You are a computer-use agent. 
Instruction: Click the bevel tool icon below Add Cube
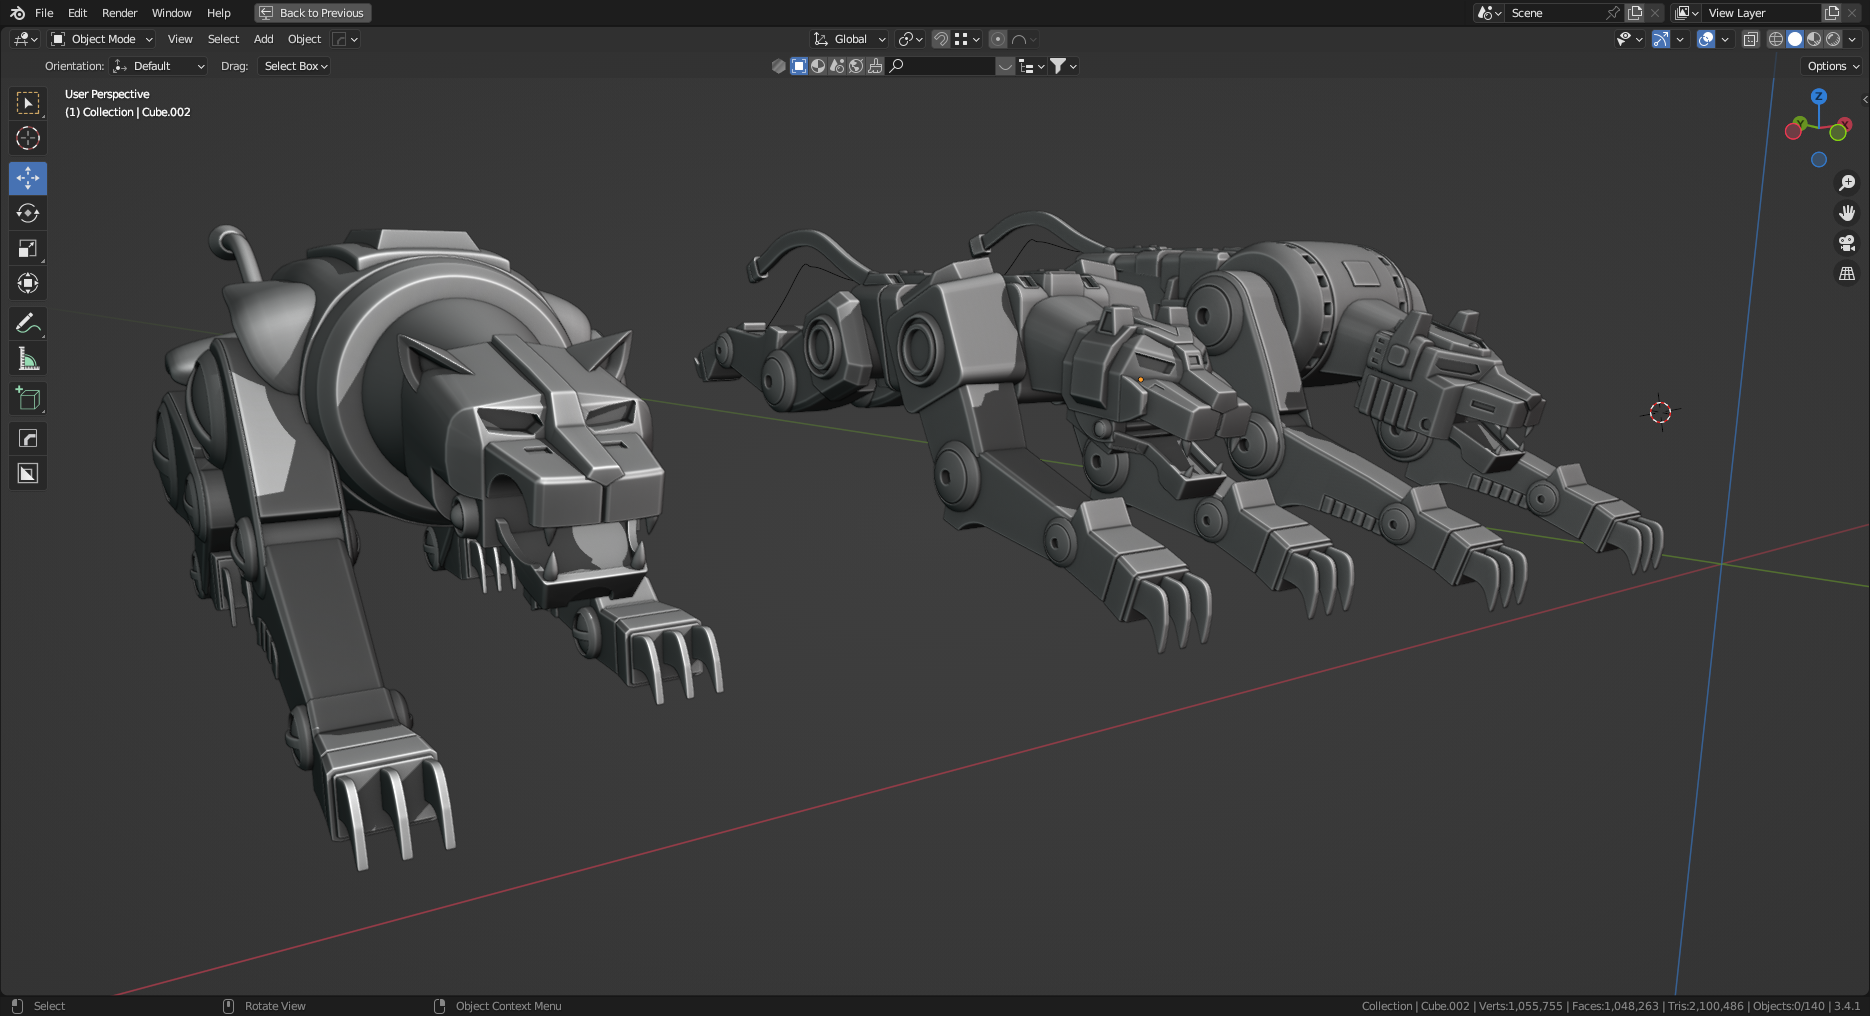click(x=28, y=438)
